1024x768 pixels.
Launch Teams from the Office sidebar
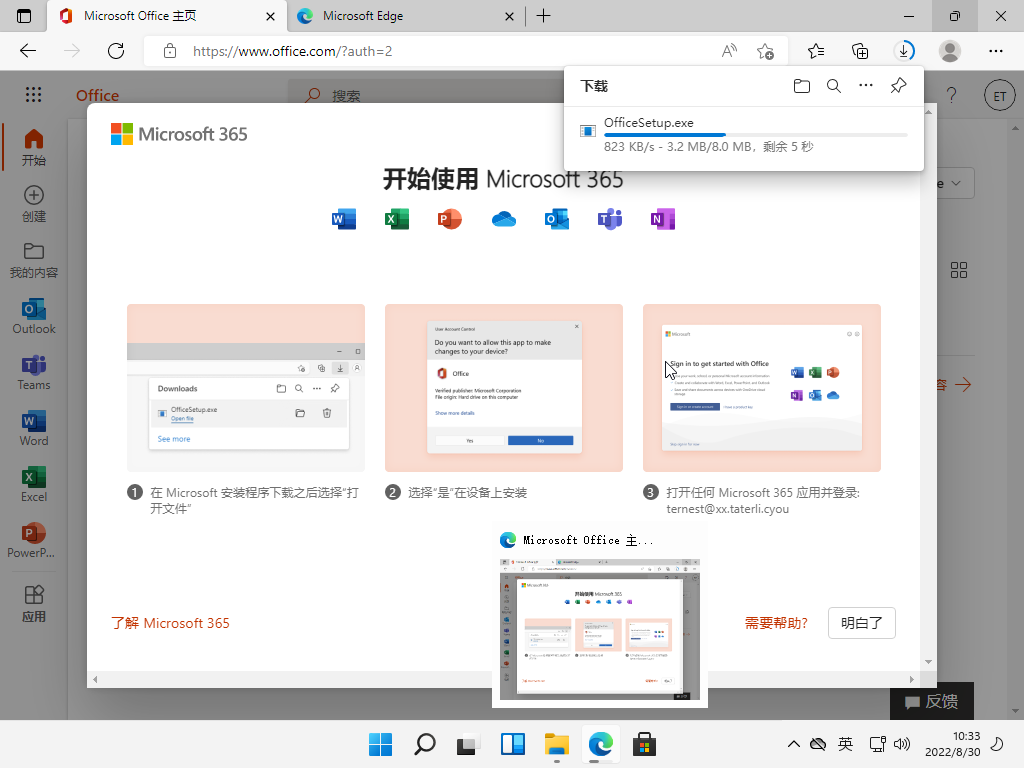click(33, 372)
